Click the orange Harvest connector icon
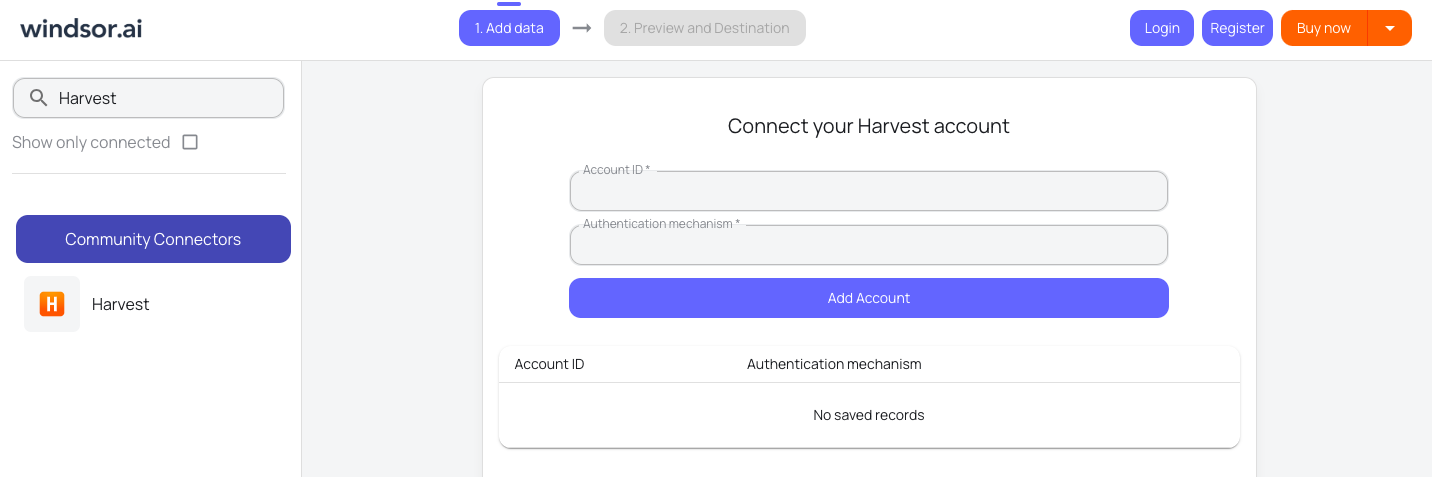Viewport: 1432px width, 477px height. click(x=52, y=304)
